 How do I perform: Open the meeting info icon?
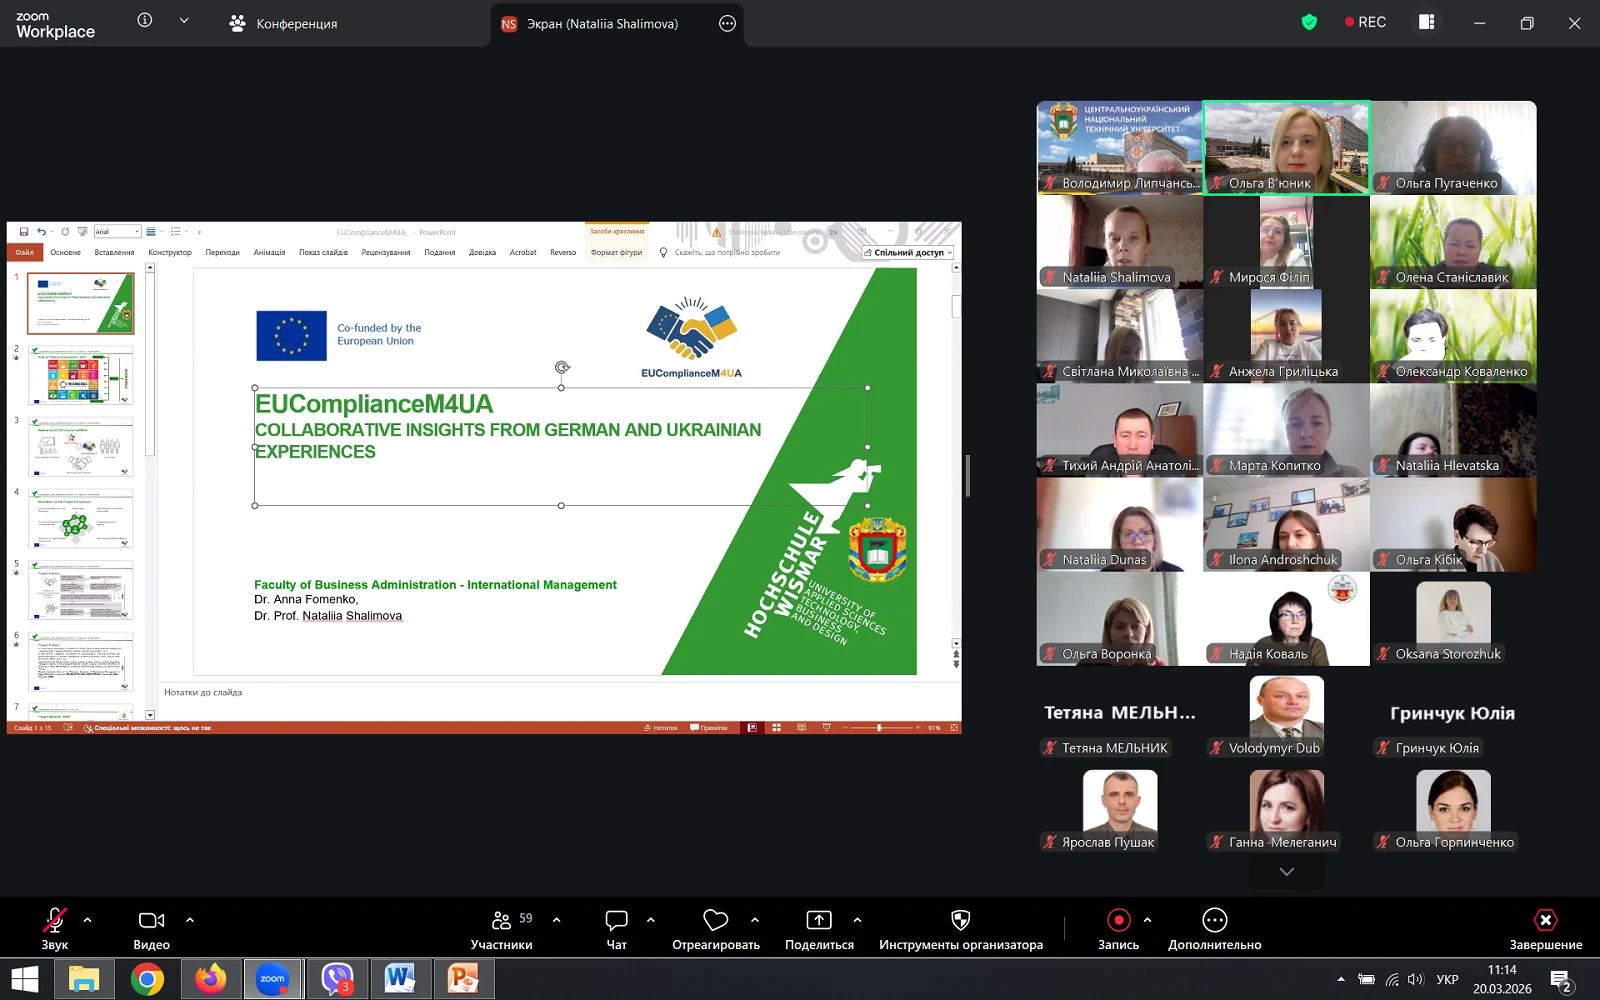(145, 21)
